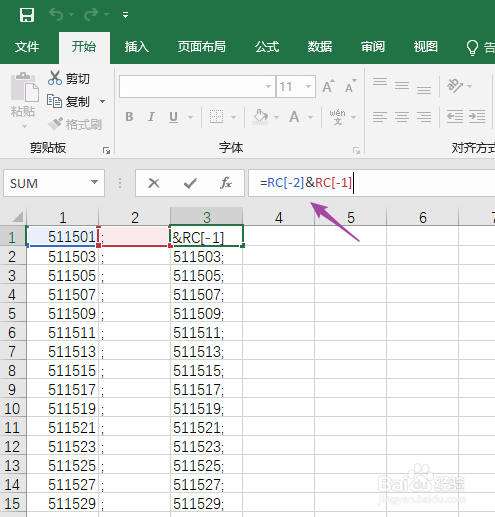Click the Save icon in quick access toolbar
The height and width of the screenshot is (517, 495).
tap(27, 15)
